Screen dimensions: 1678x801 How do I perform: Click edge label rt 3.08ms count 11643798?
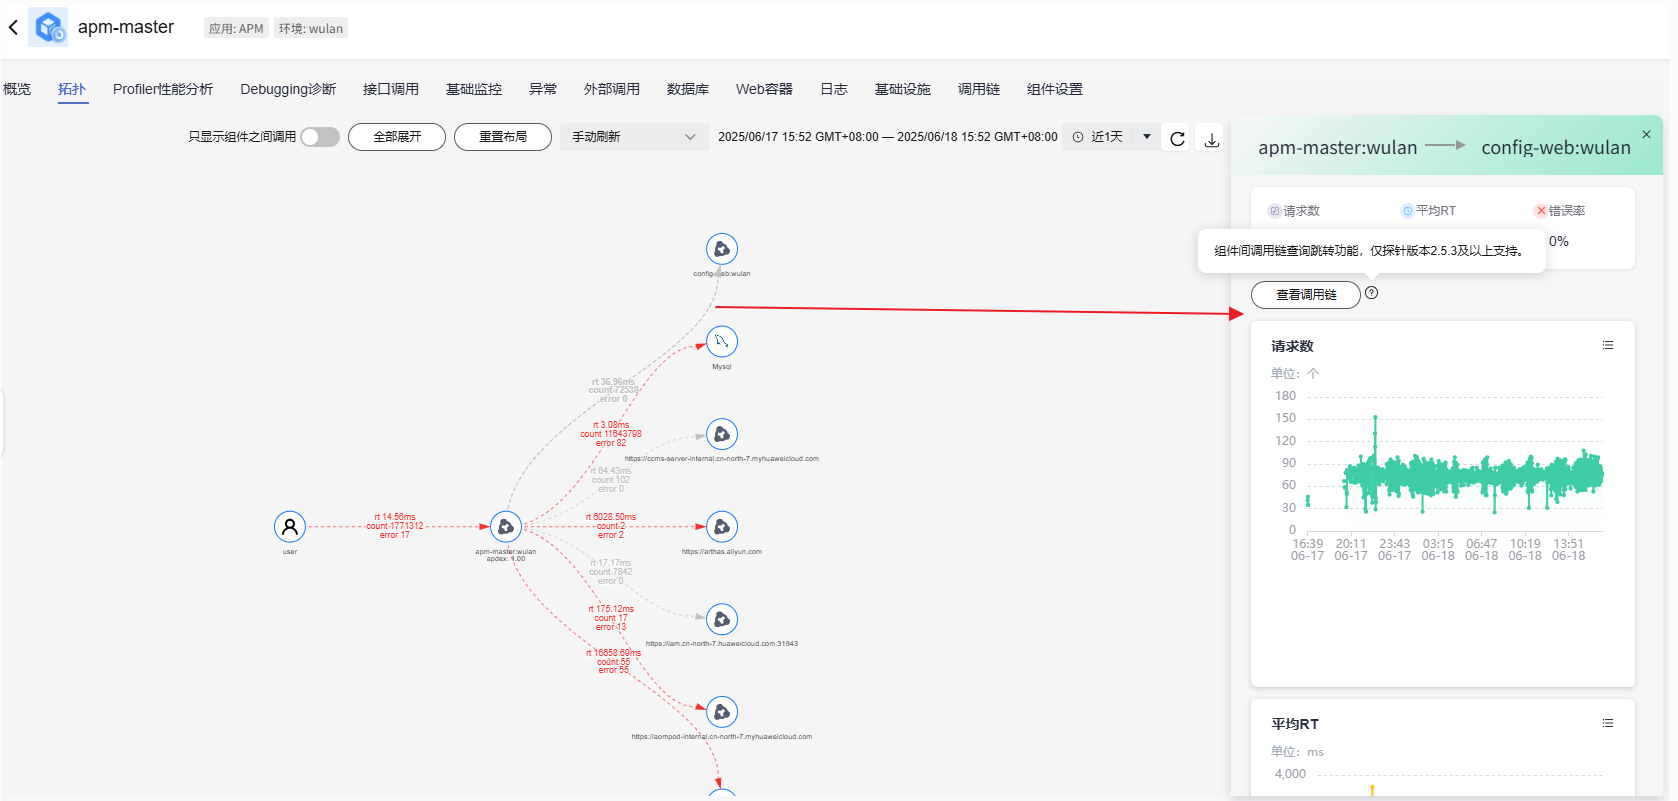click(611, 434)
